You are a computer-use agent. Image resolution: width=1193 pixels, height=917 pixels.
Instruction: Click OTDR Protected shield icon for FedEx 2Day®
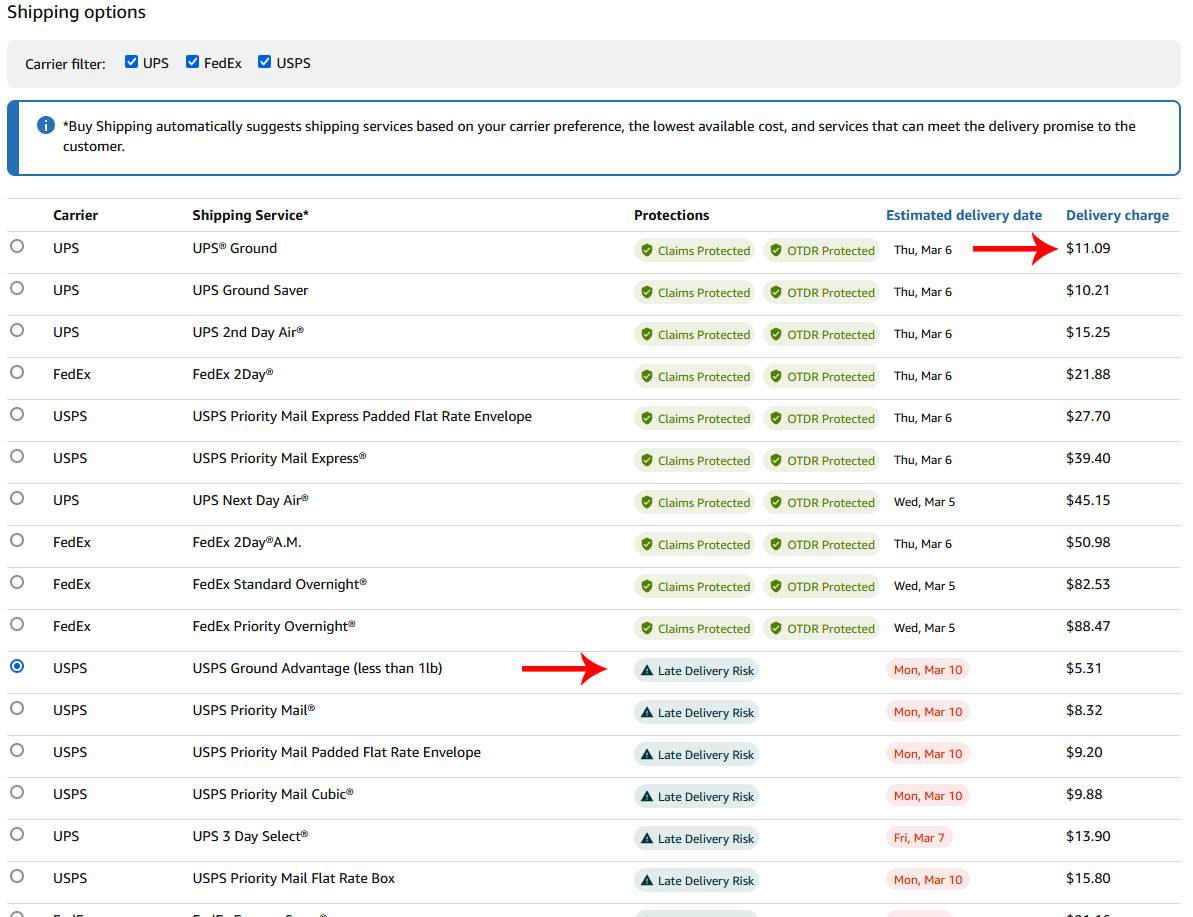(x=776, y=376)
